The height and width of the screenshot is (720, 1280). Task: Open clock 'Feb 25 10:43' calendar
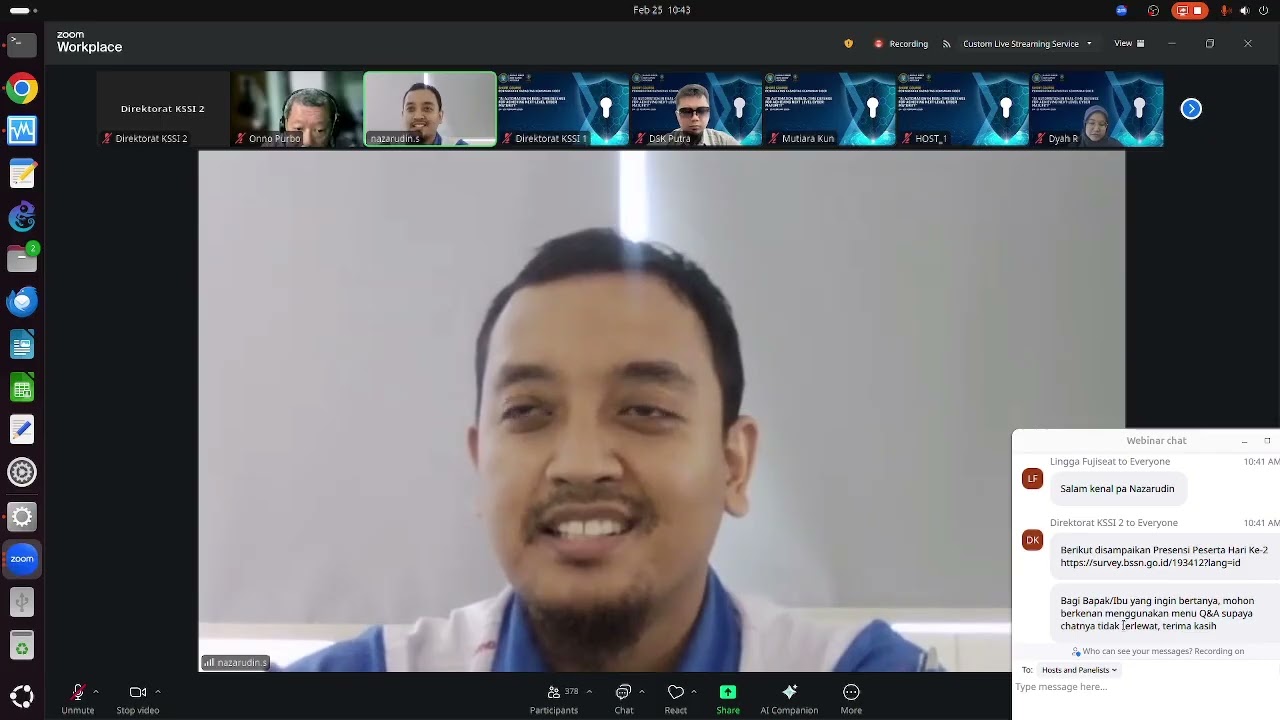point(662,10)
